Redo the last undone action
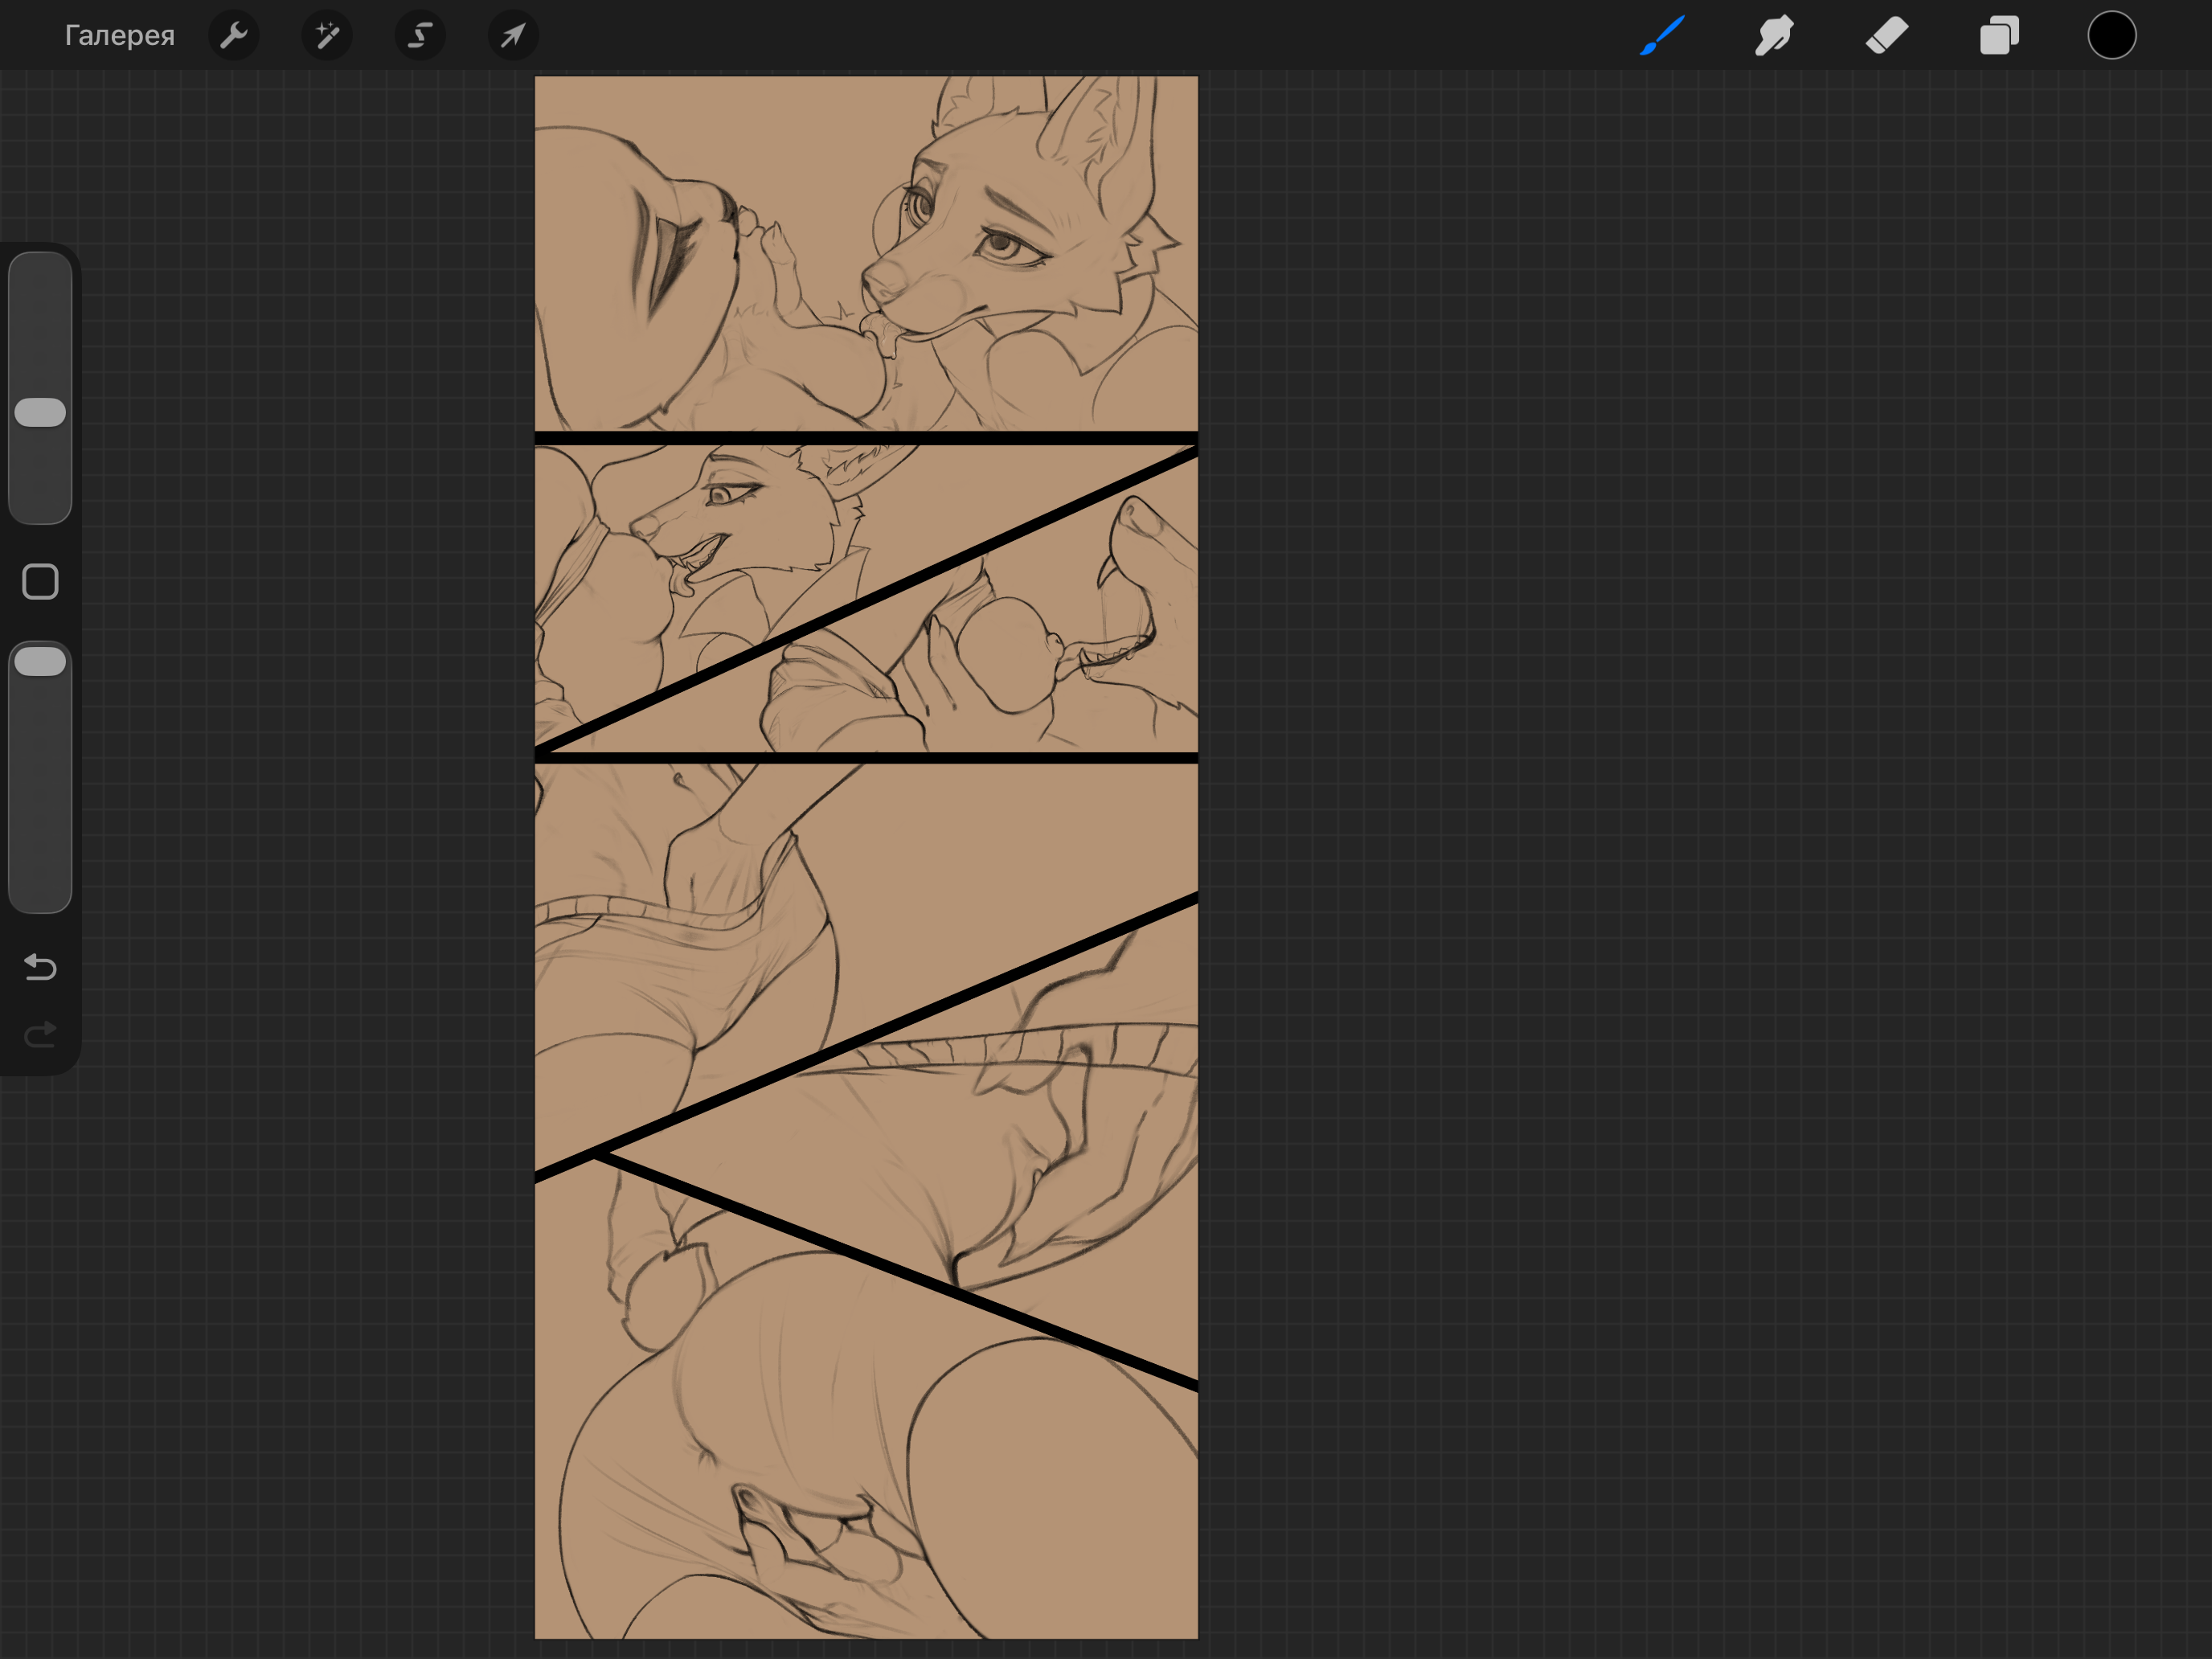 point(40,1034)
